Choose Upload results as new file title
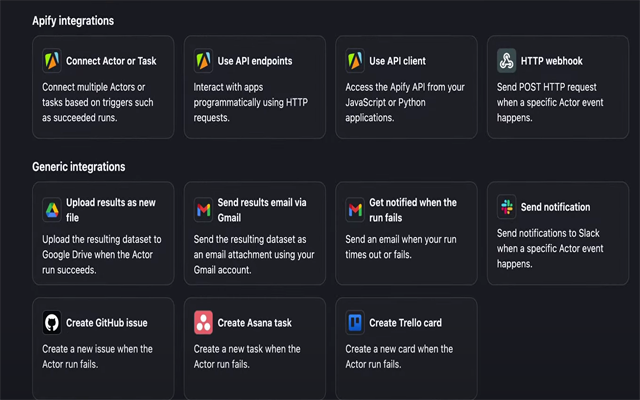Viewport: 640px width, 400px height. [111, 210]
